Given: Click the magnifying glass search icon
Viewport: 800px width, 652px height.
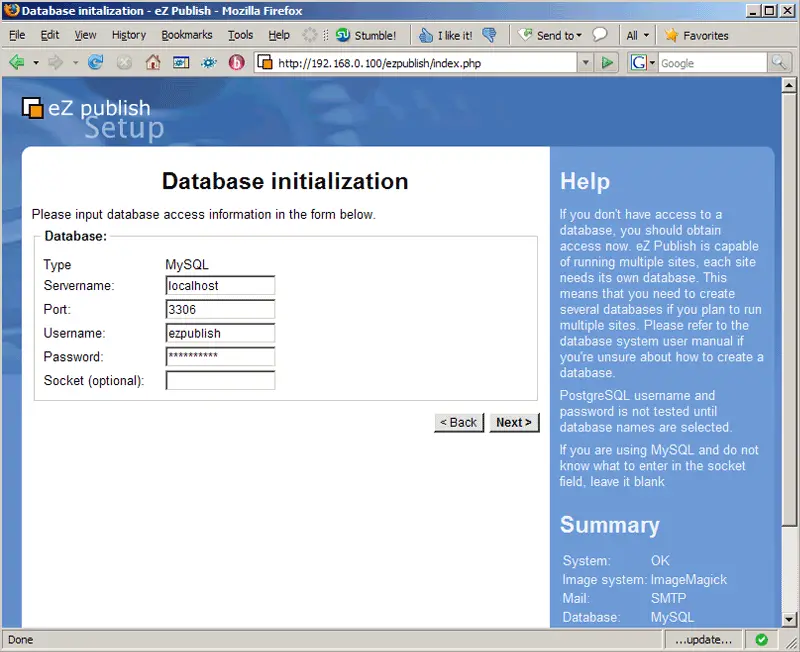Looking at the screenshot, I should [779, 63].
